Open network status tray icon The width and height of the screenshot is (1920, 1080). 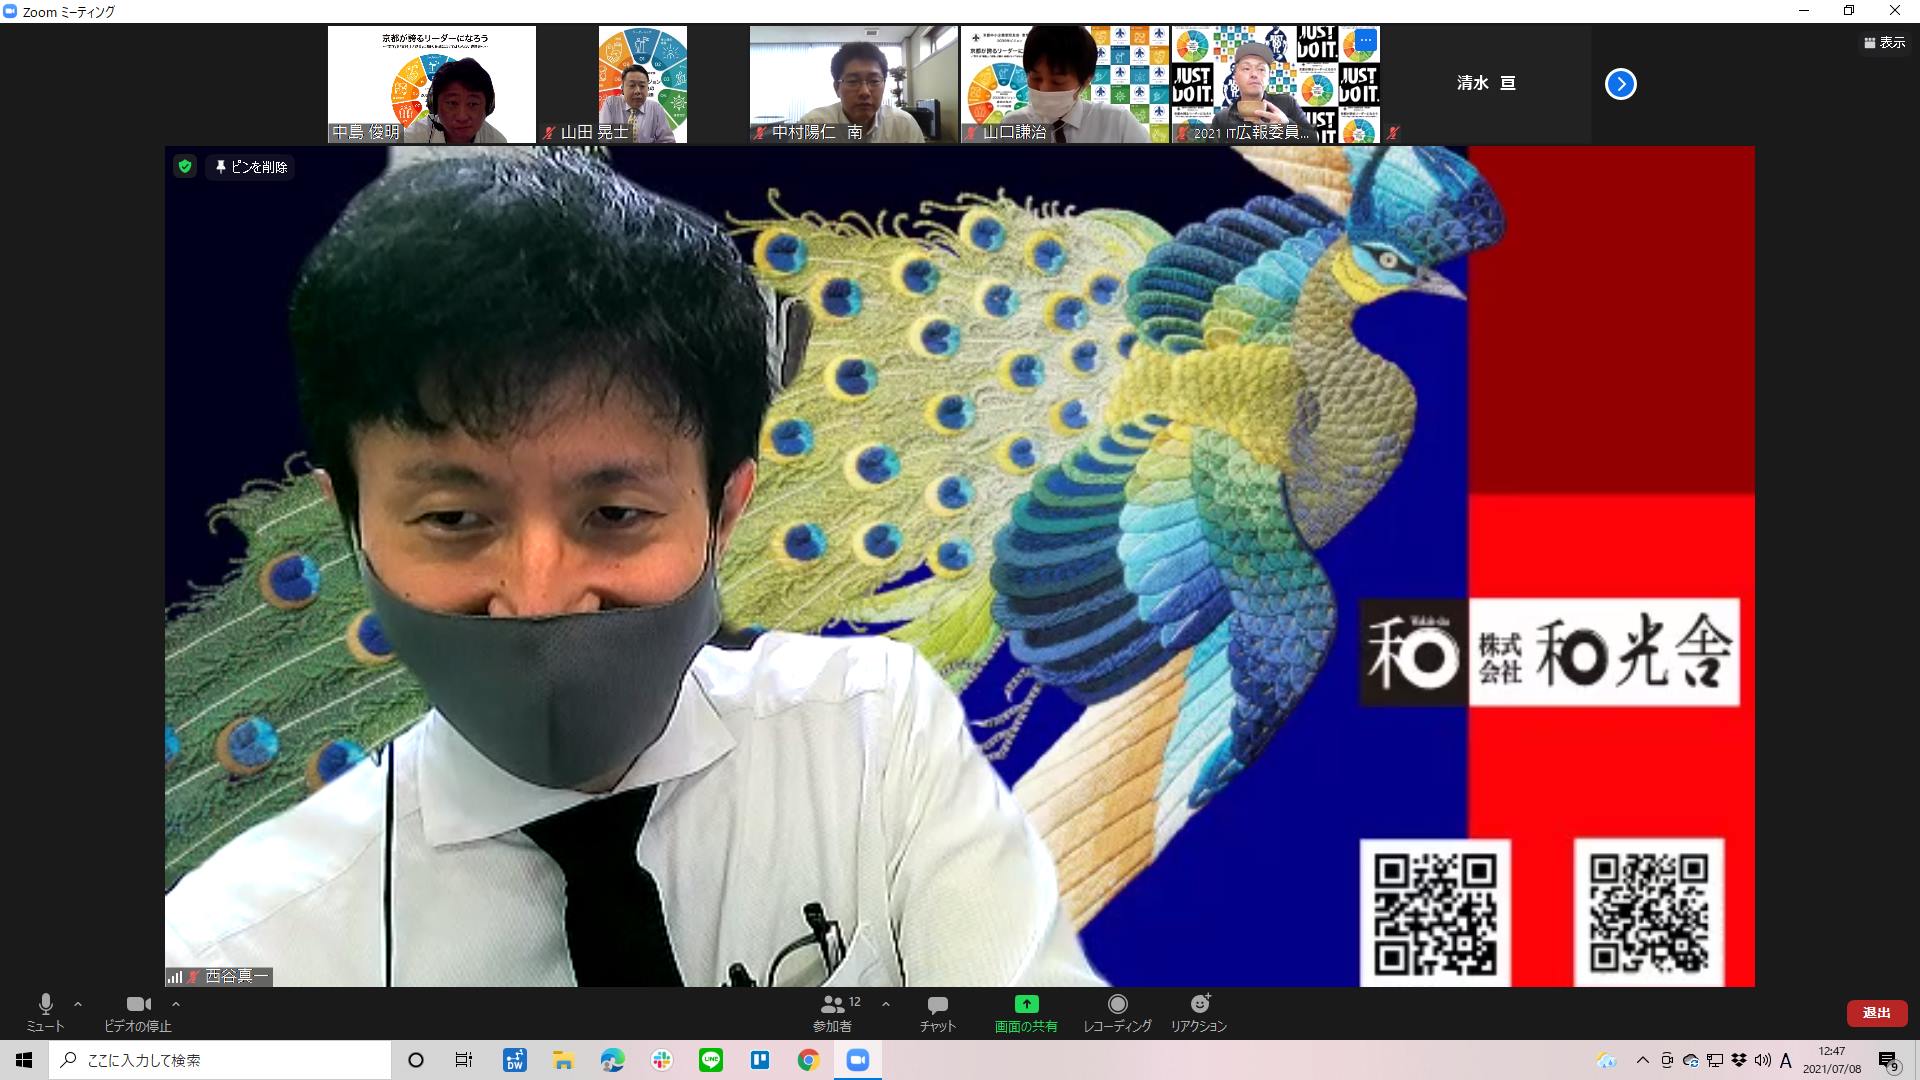[1714, 1060]
